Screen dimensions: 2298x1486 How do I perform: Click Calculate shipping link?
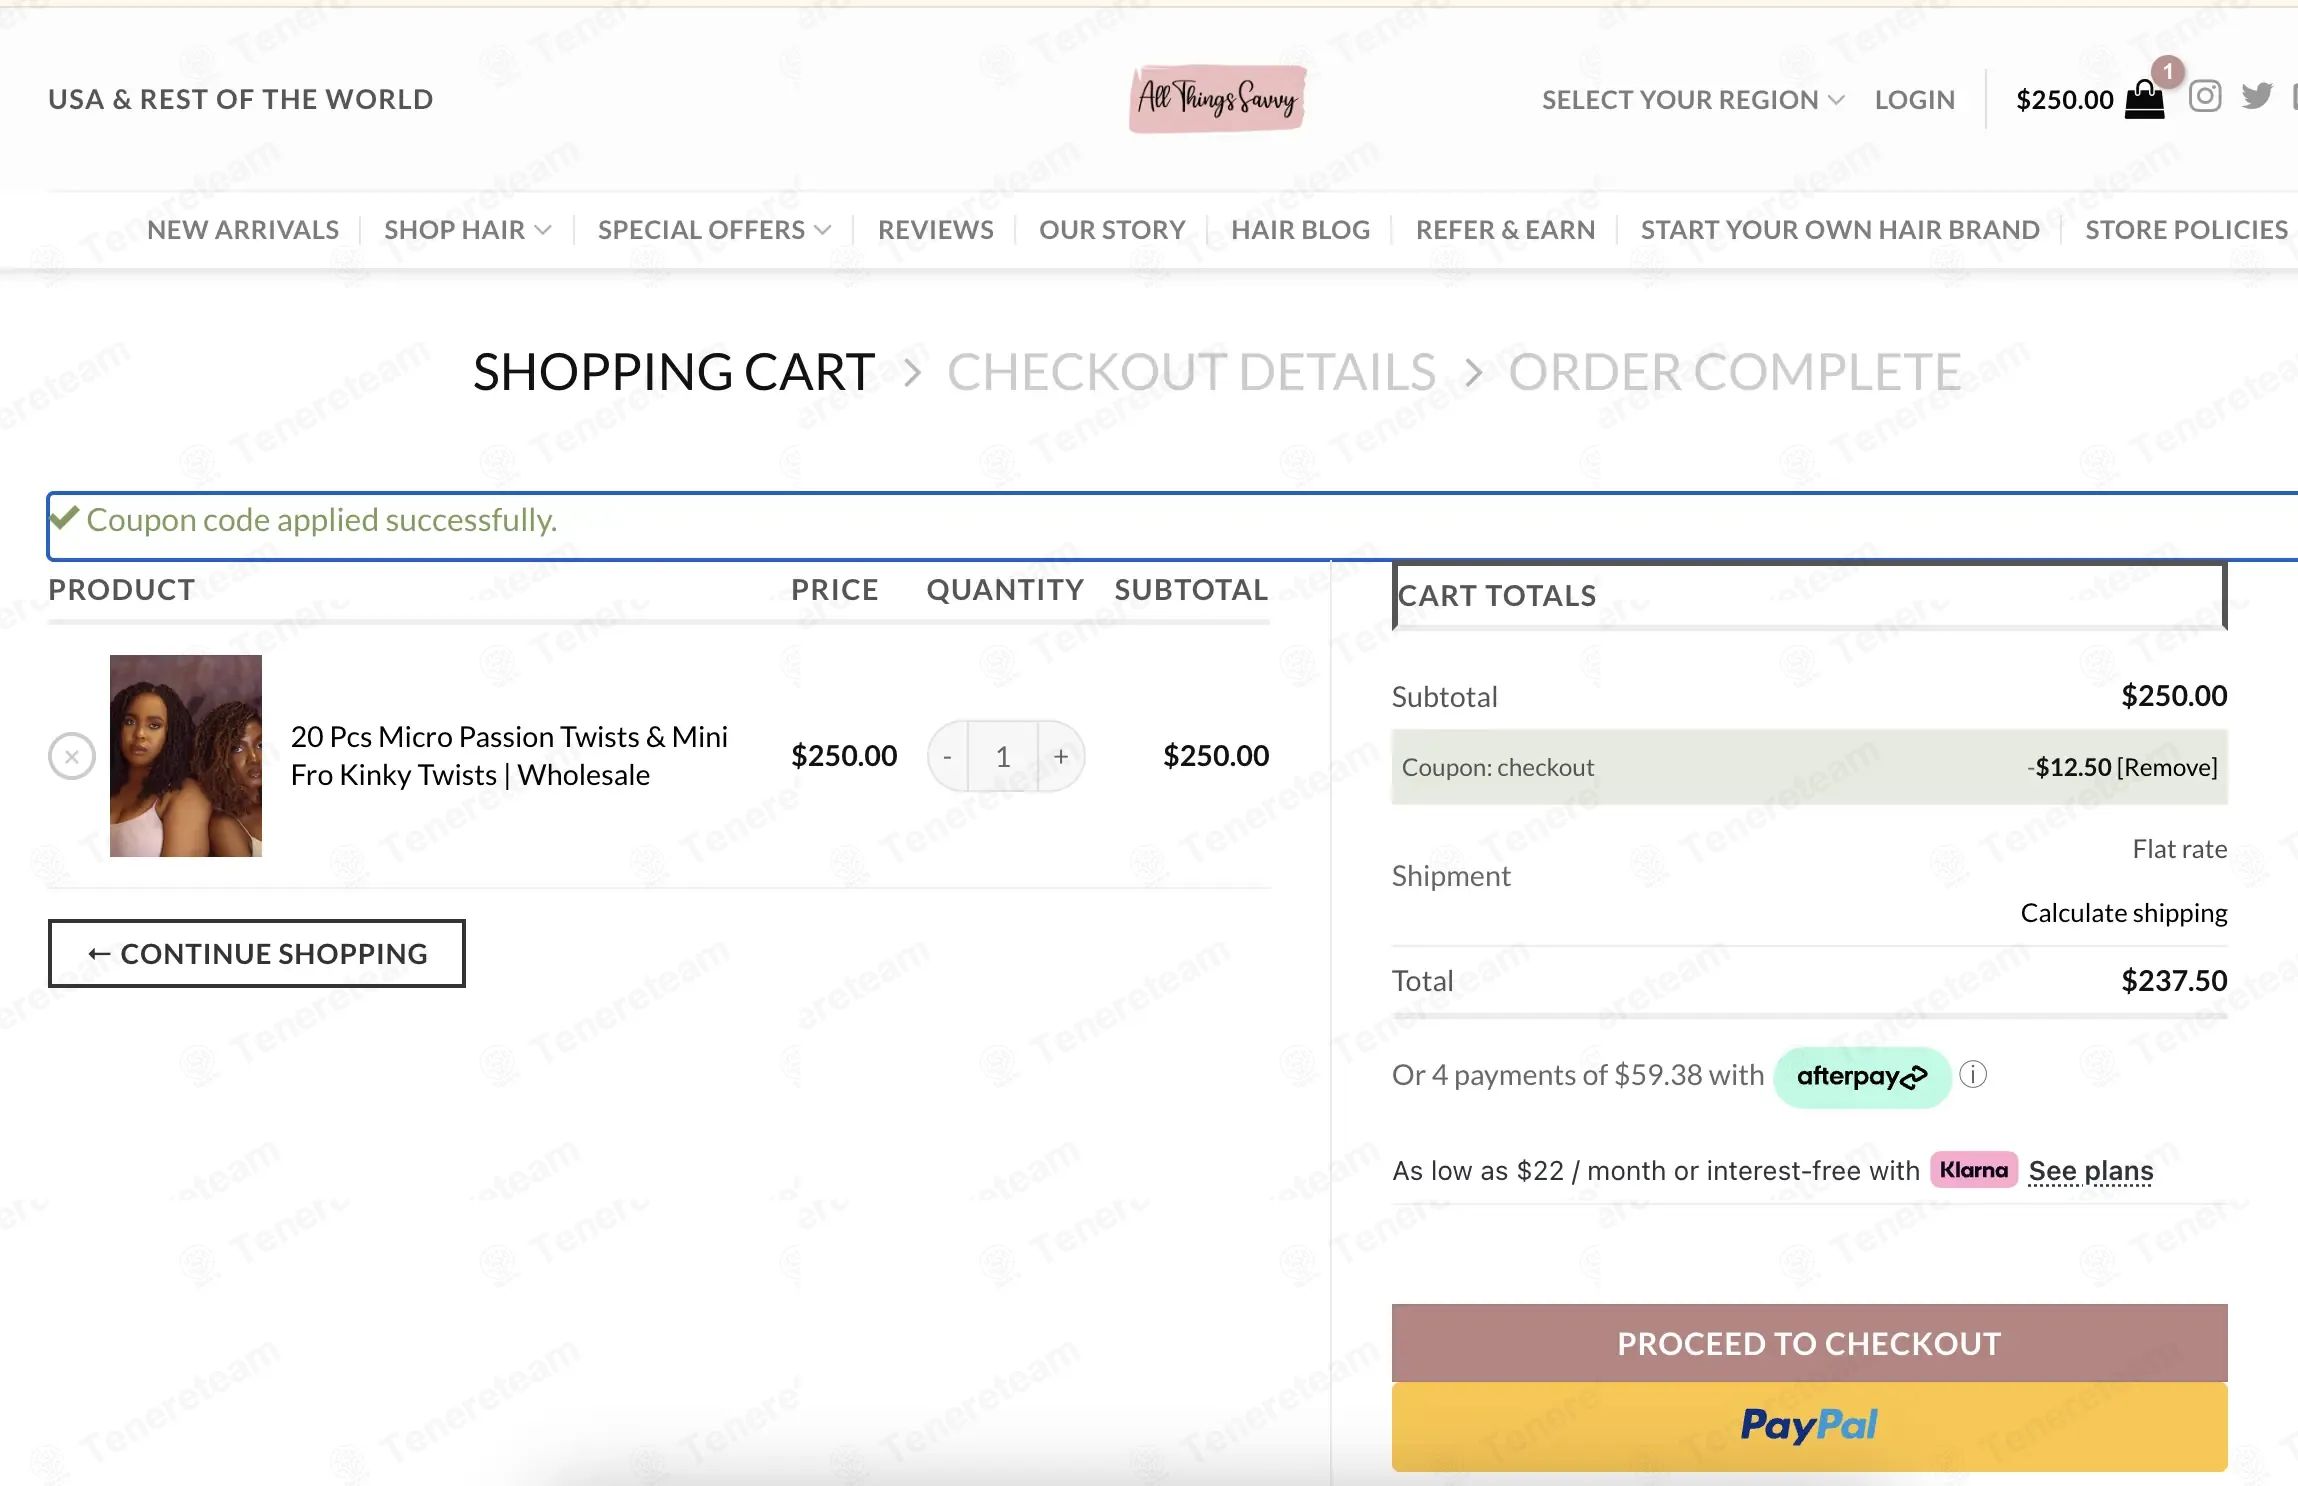2124,913
